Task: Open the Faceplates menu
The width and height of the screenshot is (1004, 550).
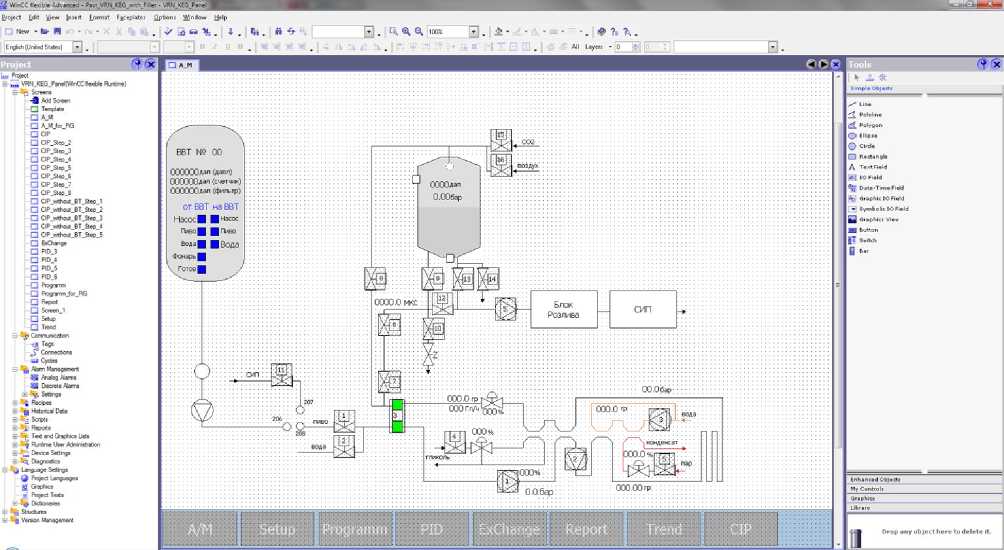Action: pyautogui.click(x=130, y=18)
